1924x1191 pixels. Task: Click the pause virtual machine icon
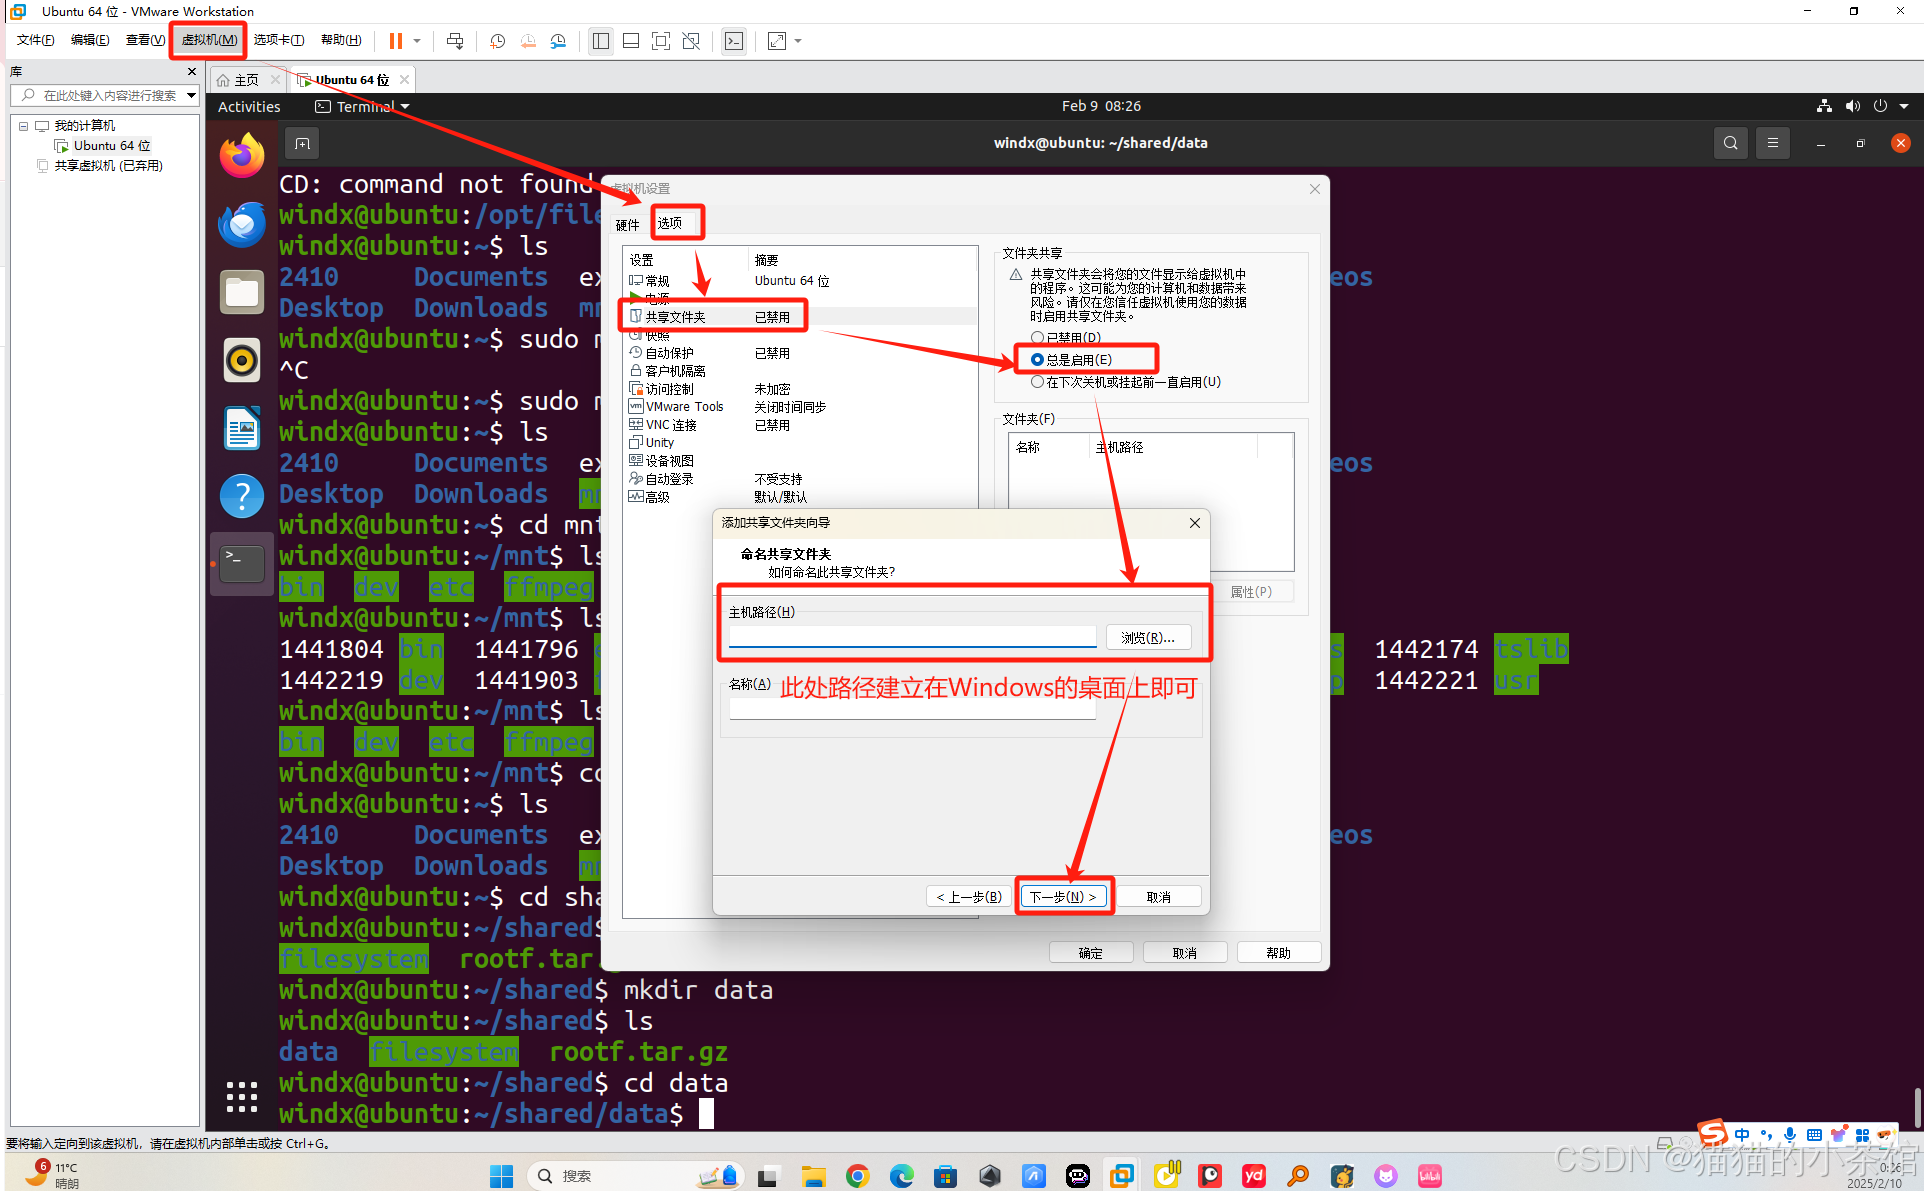[396, 41]
